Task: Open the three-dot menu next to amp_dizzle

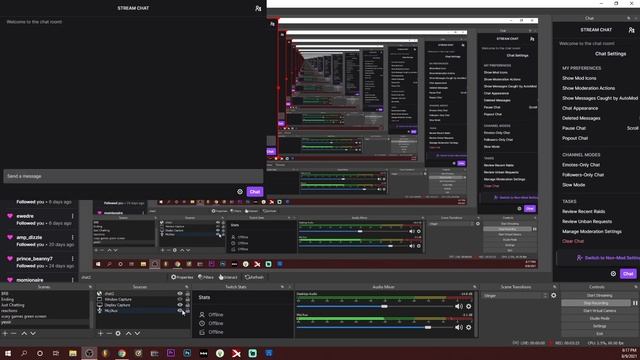Action: pos(73,237)
